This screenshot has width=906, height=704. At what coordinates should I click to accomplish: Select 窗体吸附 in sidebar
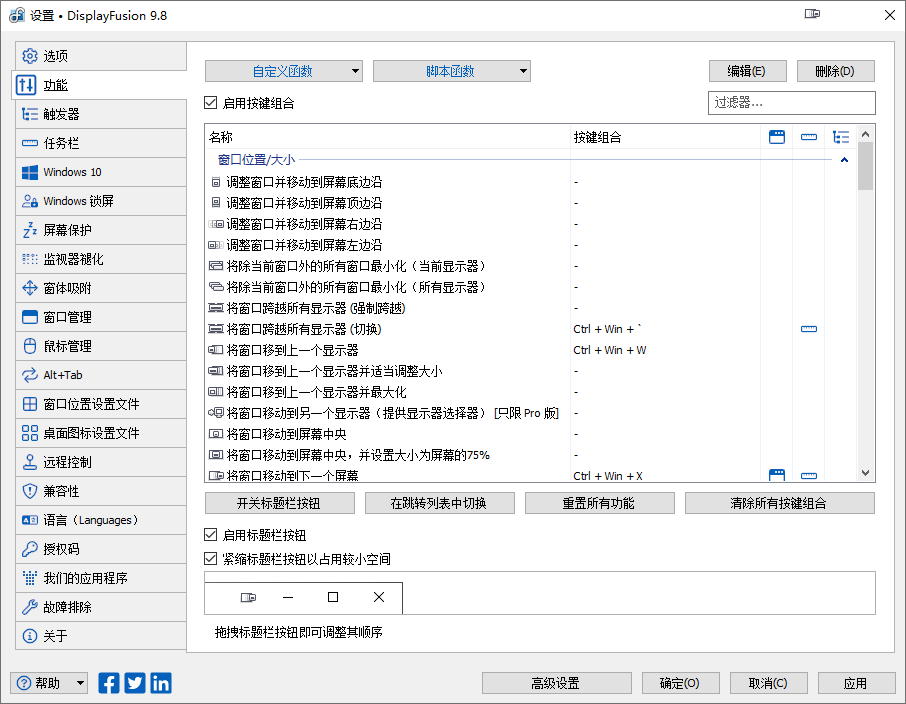[101, 288]
